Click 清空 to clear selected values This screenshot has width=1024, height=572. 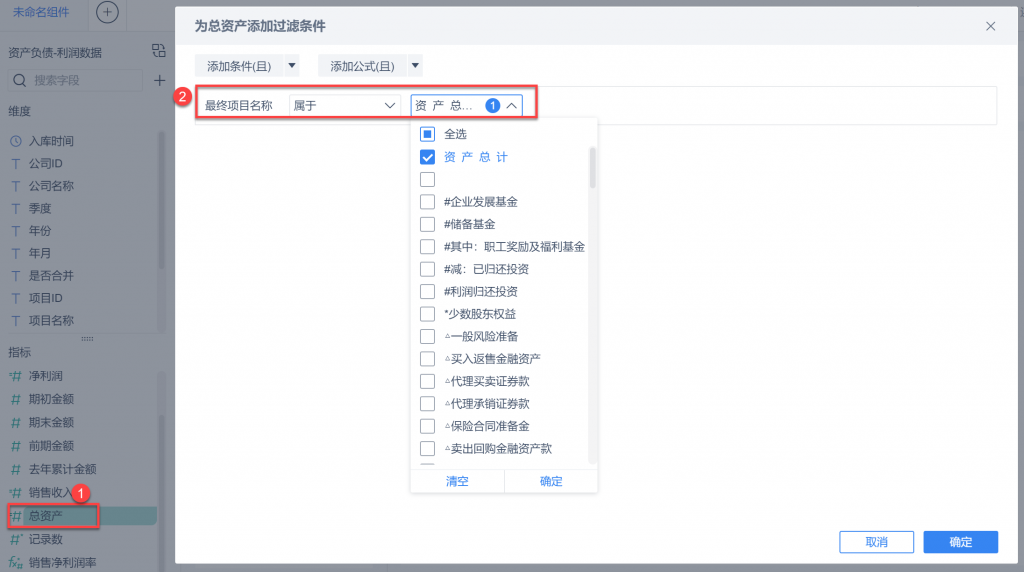pyautogui.click(x=457, y=481)
